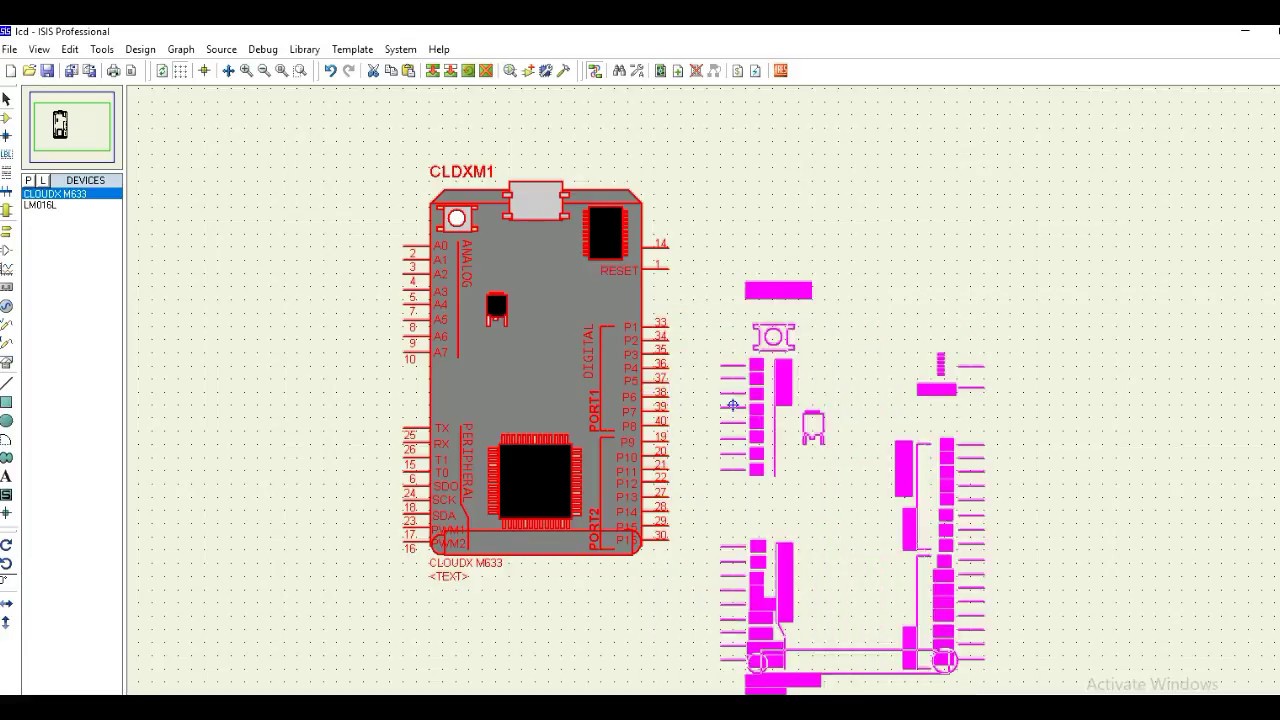Click the decompose hammer icon
Viewport: 1280px width, 720px height.
coord(564,71)
